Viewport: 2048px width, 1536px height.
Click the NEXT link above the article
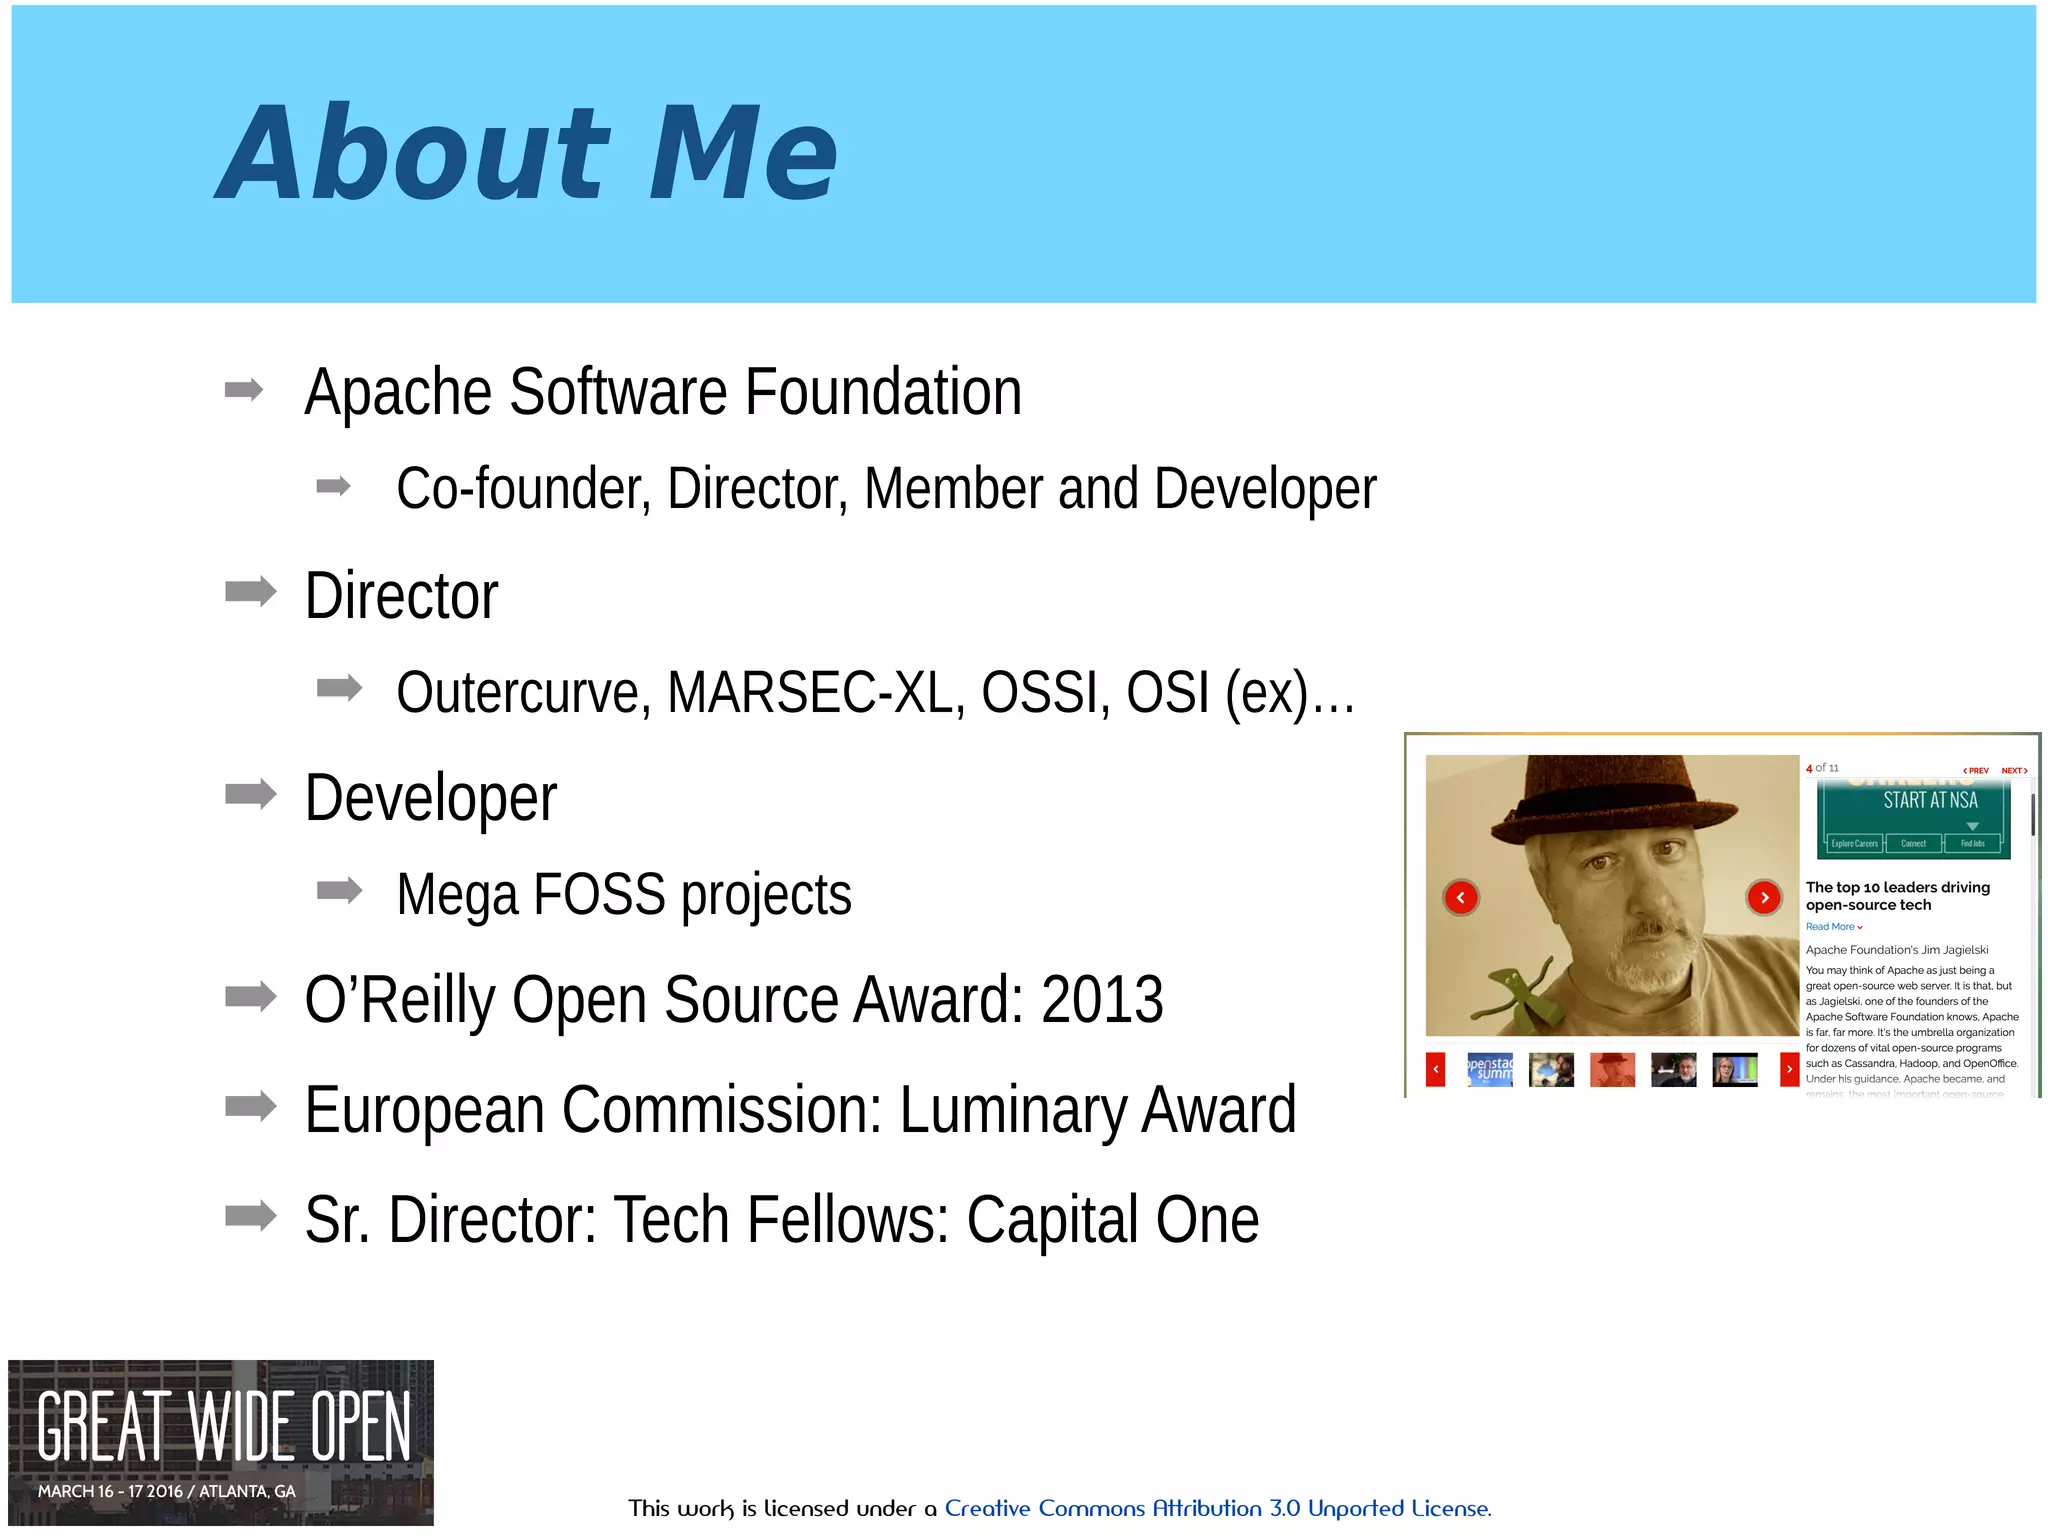[x=2014, y=771]
